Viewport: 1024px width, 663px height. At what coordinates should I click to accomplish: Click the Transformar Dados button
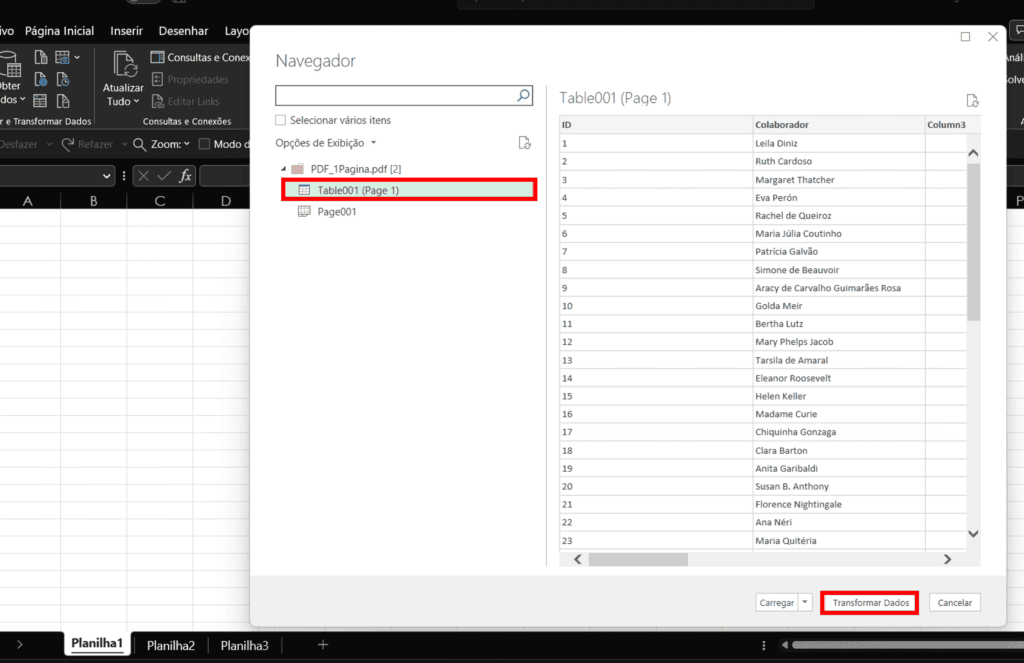(x=868, y=602)
